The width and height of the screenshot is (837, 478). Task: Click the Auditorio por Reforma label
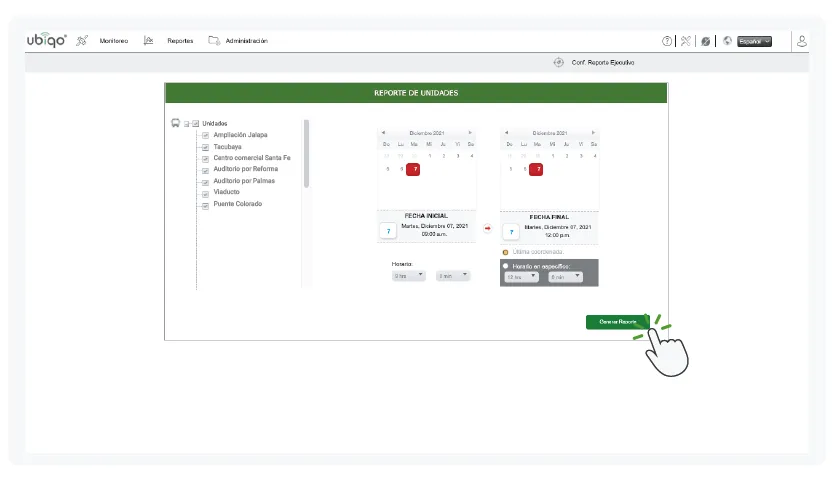click(x=246, y=169)
